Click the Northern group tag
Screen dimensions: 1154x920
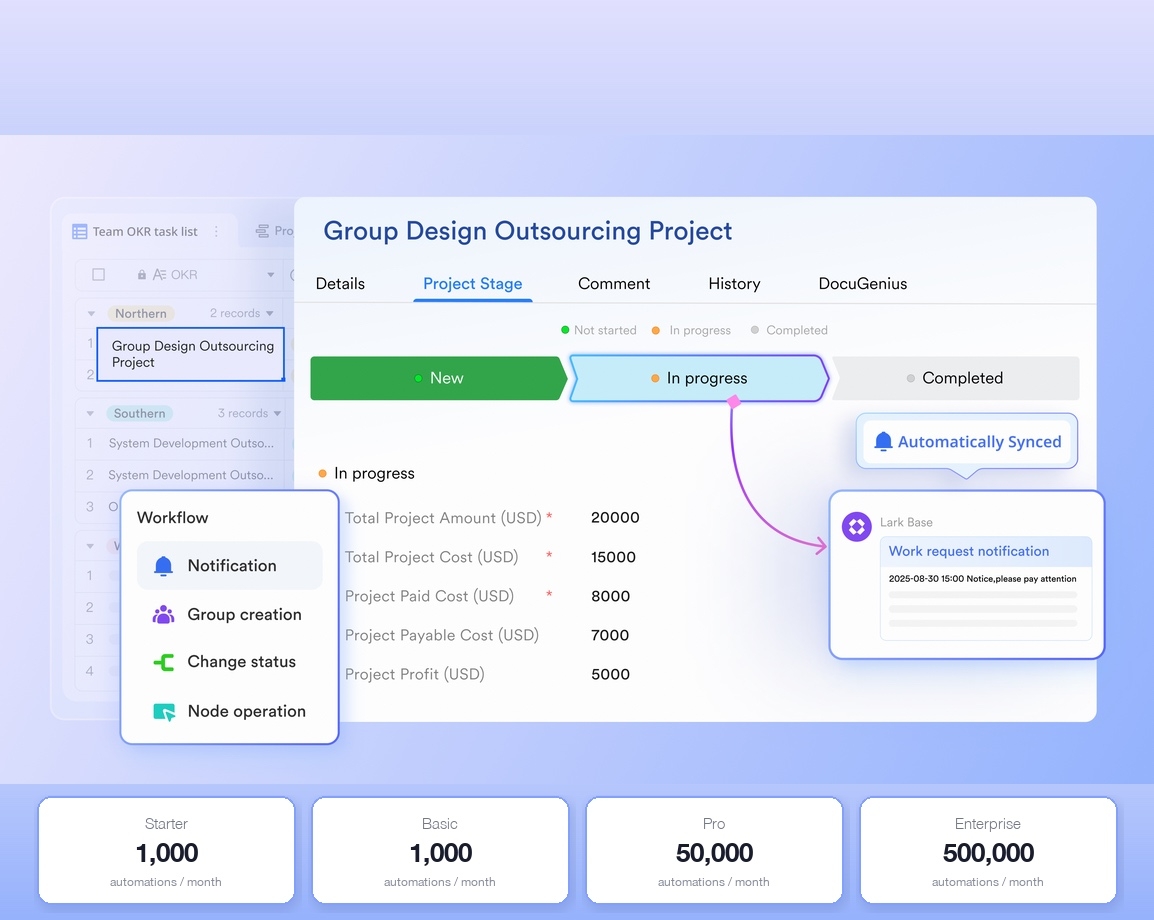pos(141,314)
